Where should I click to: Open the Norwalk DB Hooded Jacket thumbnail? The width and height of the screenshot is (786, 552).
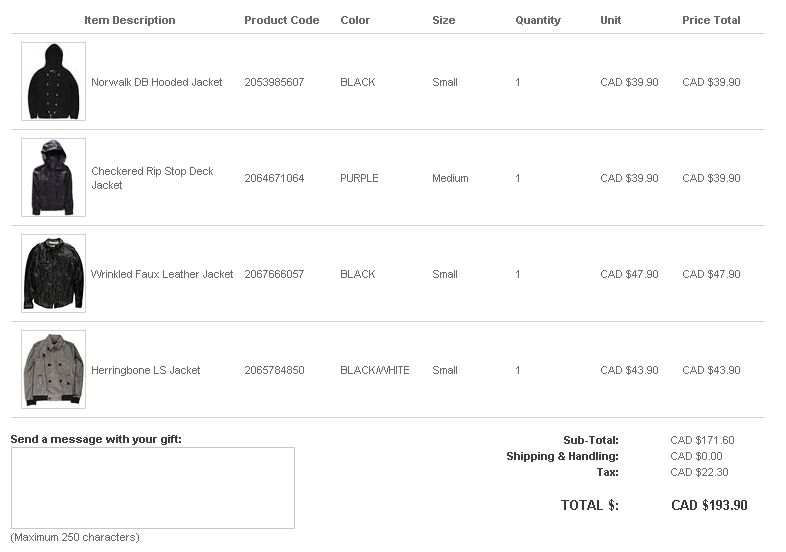54,81
